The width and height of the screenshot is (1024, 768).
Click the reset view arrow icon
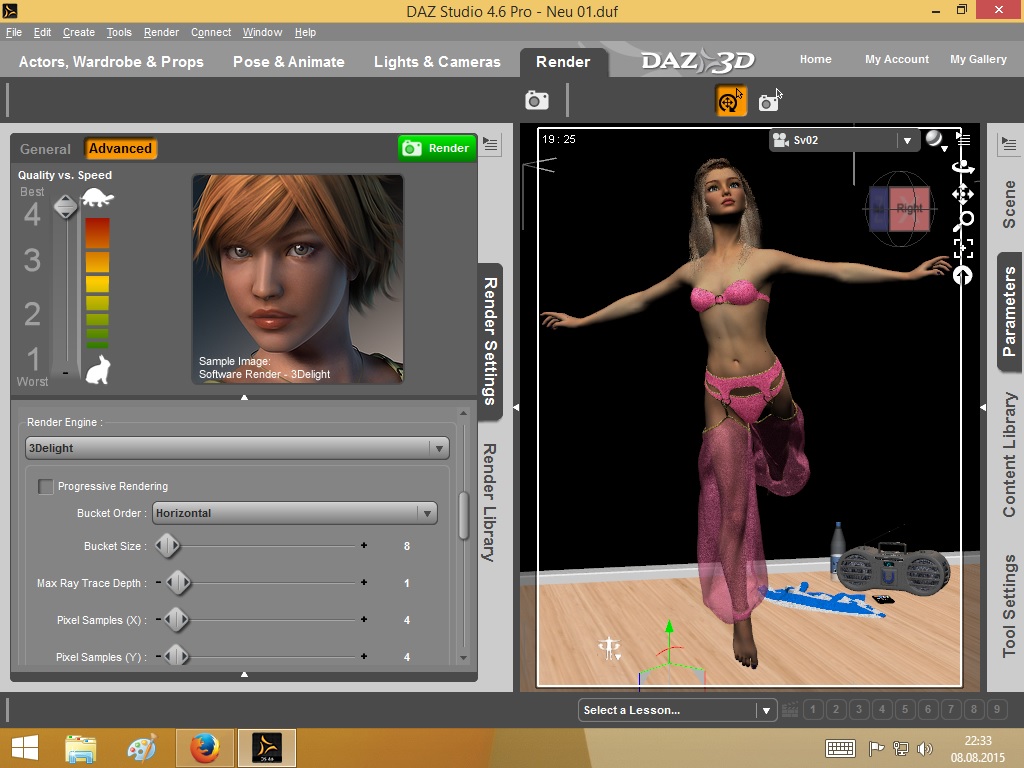[963, 276]
